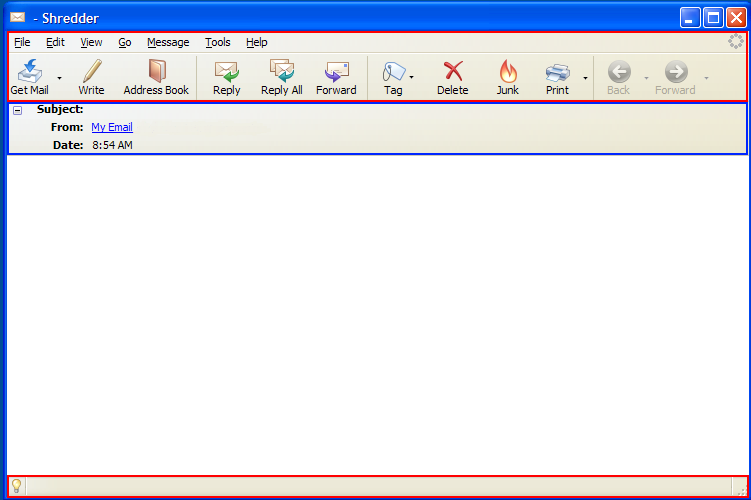Mark the message as Junk
This screenshot has height=500, width=751.
508,77
